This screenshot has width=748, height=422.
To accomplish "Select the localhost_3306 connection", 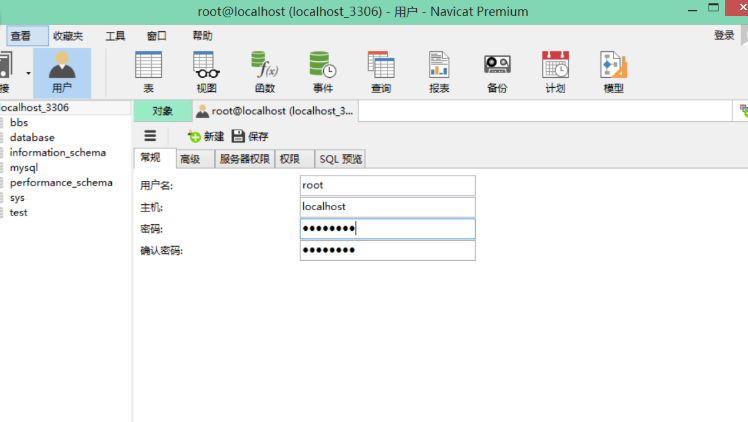I will 35,107.
